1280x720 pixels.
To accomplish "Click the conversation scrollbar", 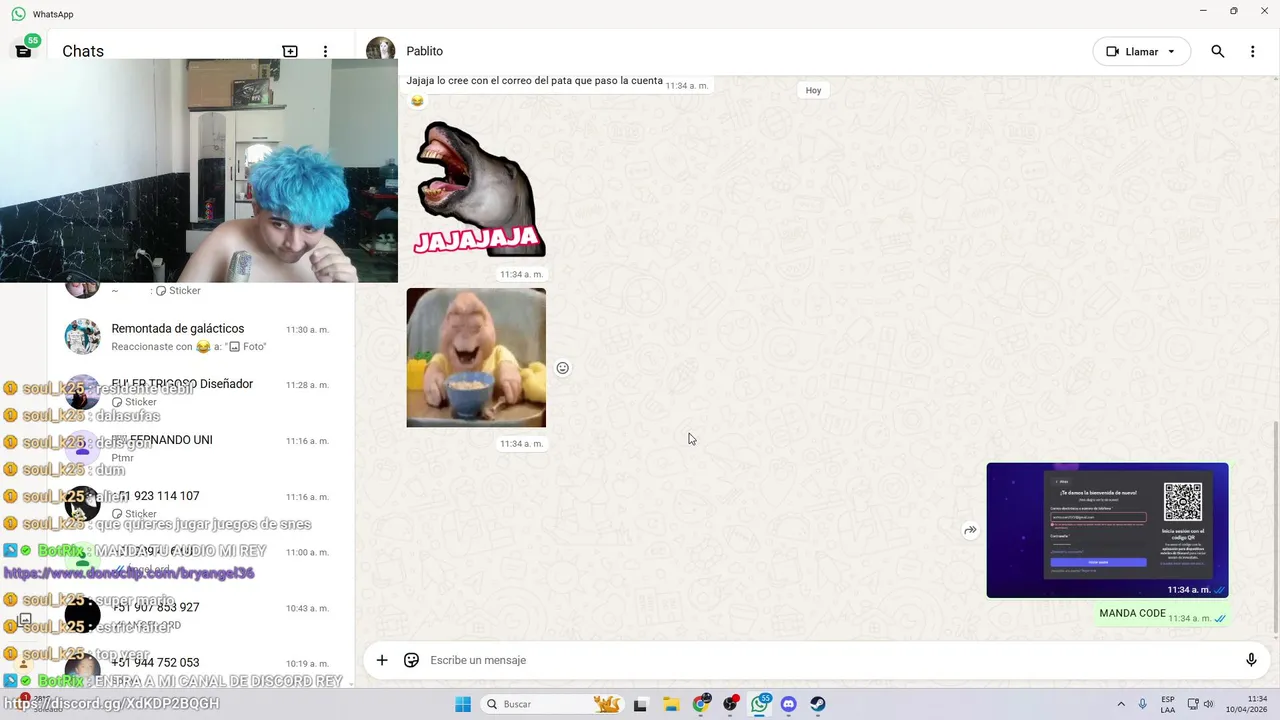I will pos(1275,527).
